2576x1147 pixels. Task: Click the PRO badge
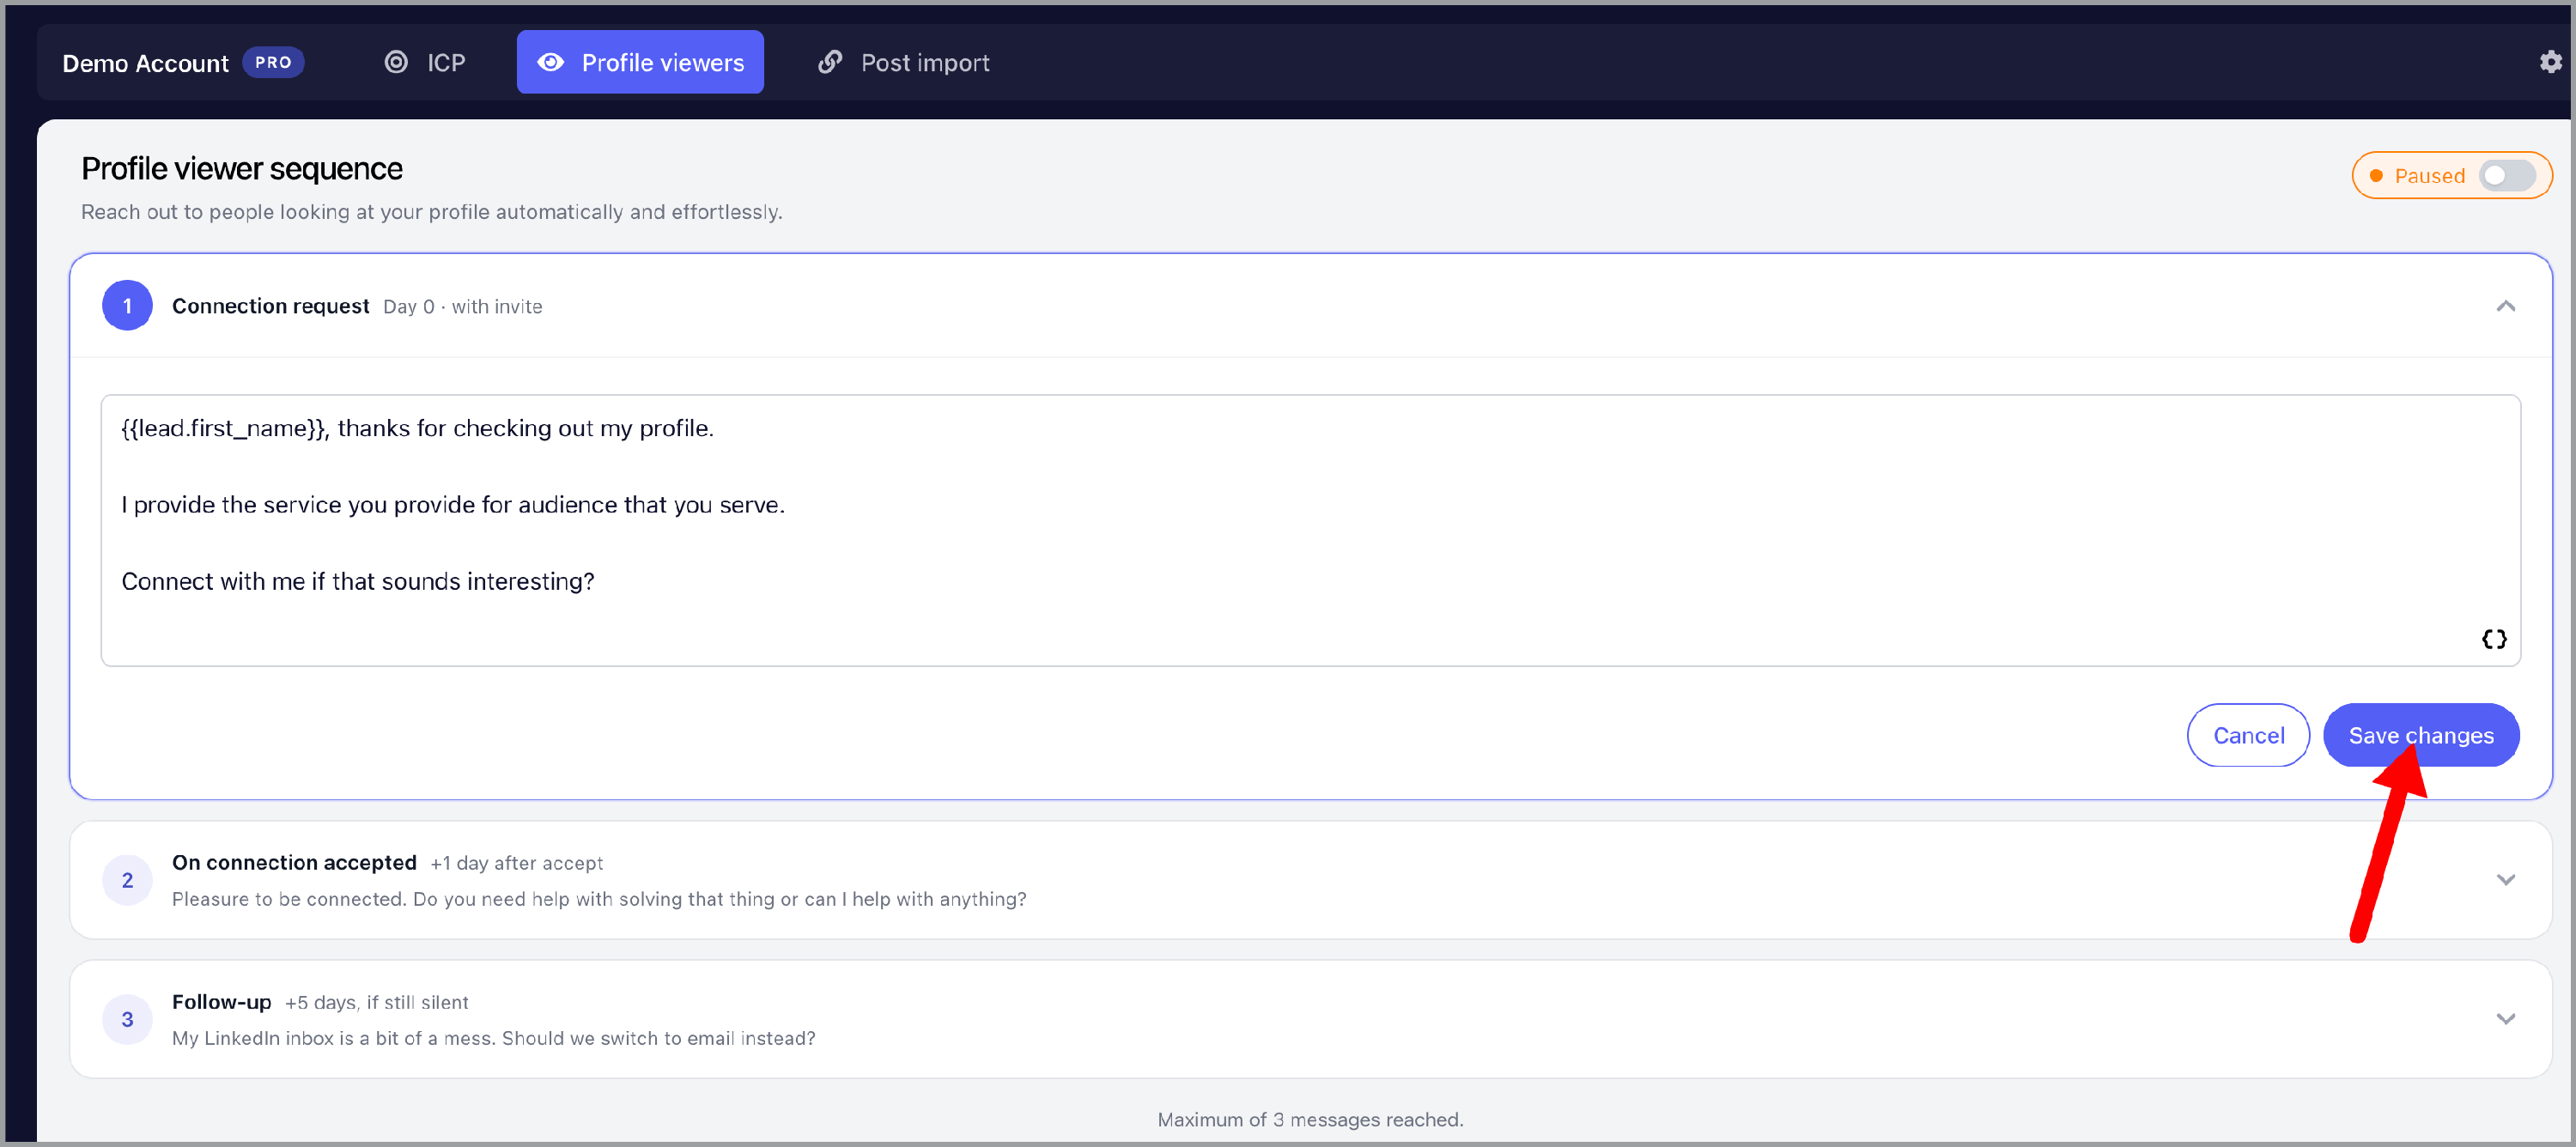click(273, 62)
